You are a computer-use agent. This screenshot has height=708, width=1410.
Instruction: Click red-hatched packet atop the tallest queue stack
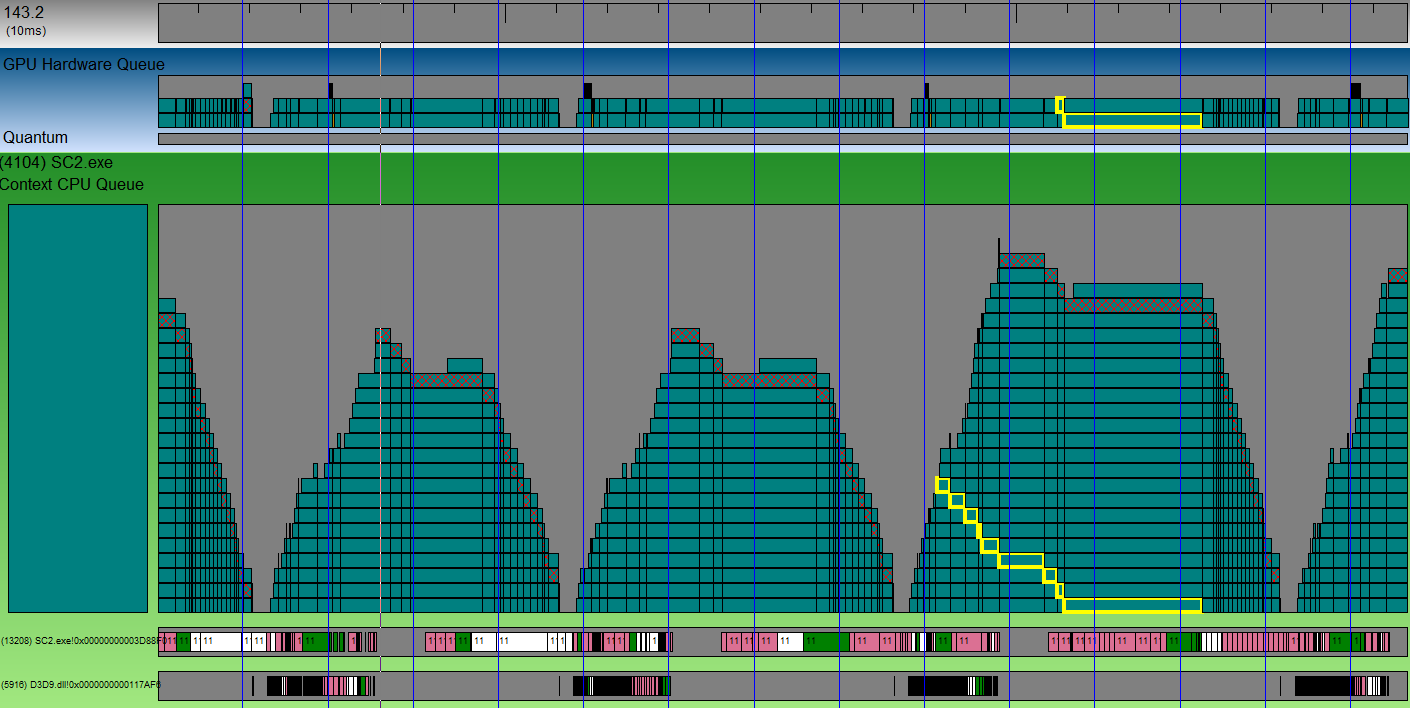1021,260
